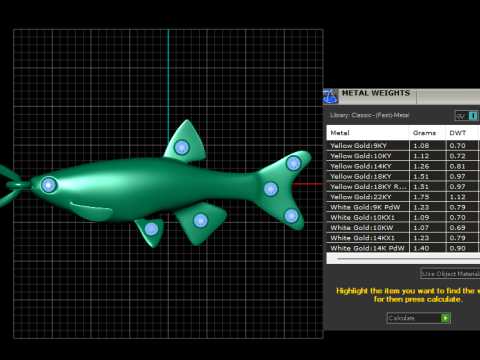Click the 1.12 DWT cell for 22KY

(x=462, y=197)
